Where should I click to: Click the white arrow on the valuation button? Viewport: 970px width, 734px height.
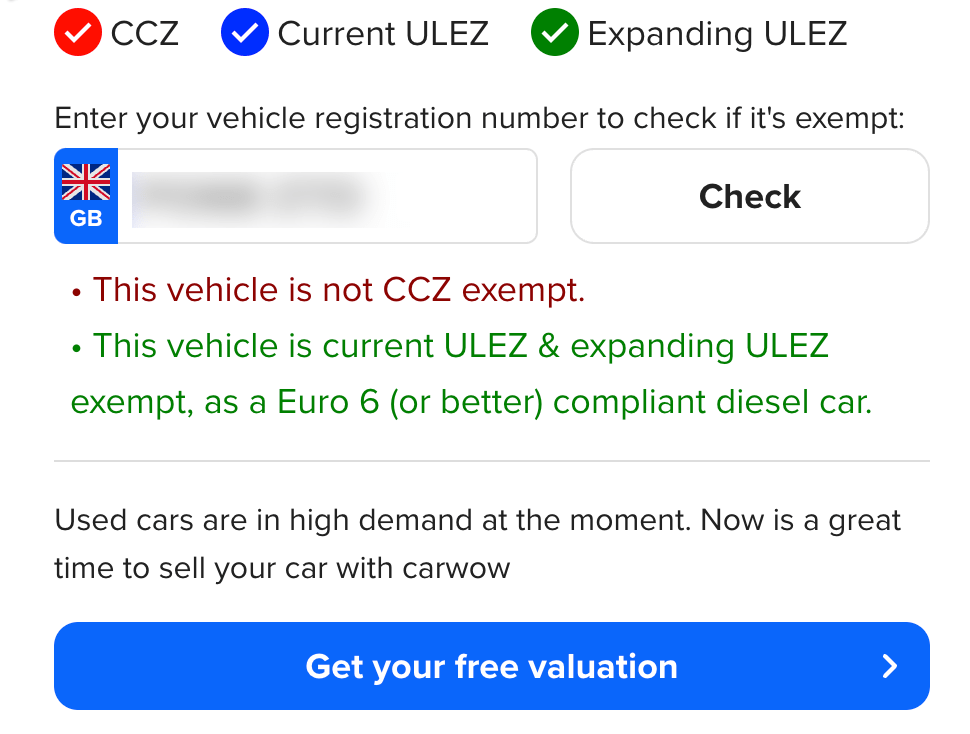coord(890,667)
